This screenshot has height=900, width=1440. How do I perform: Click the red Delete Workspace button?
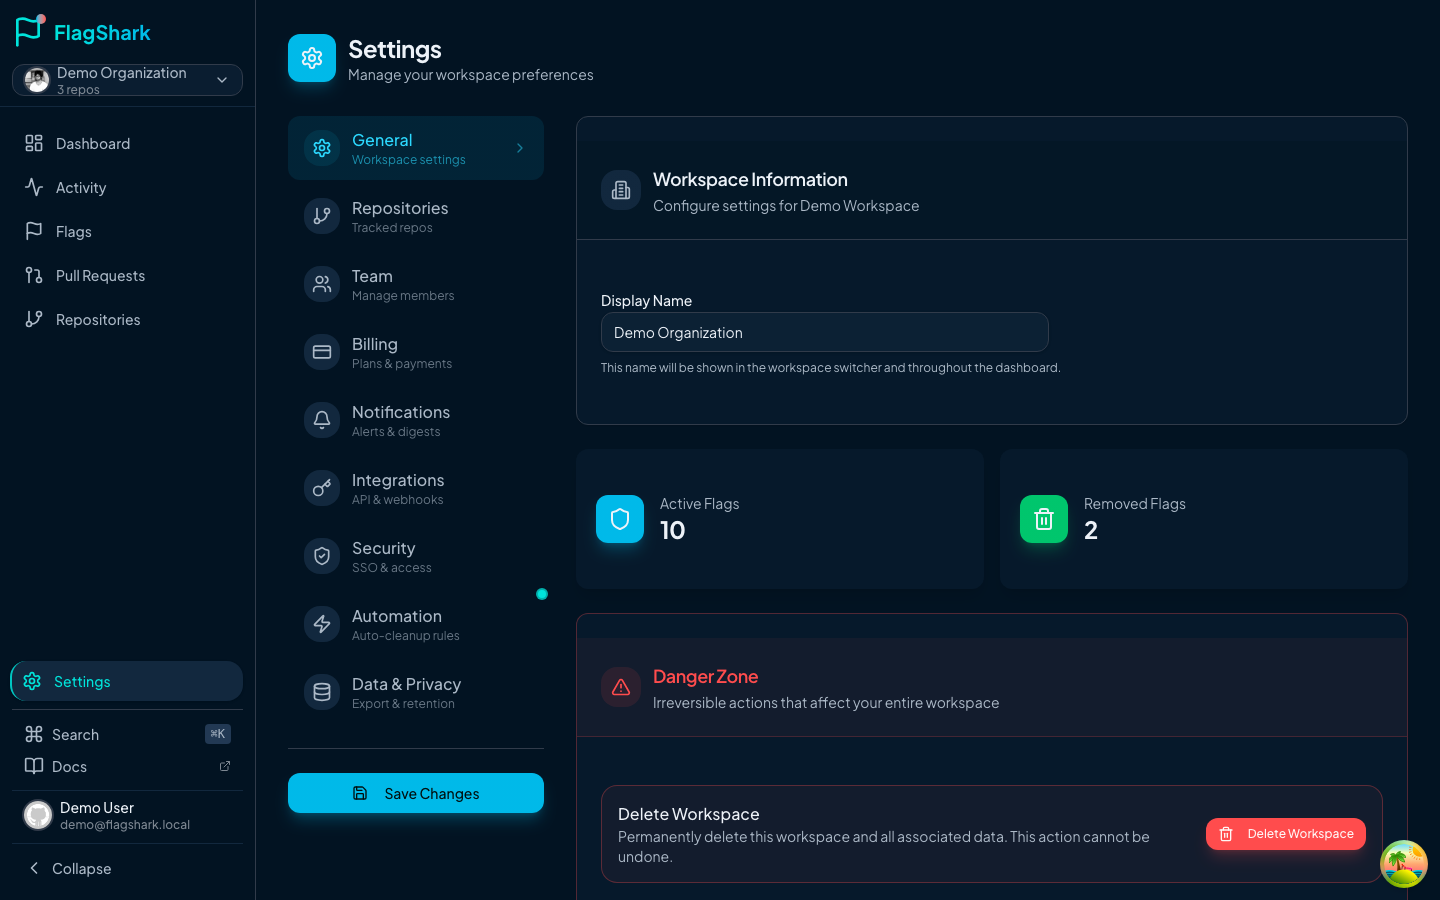(1285, 834)
